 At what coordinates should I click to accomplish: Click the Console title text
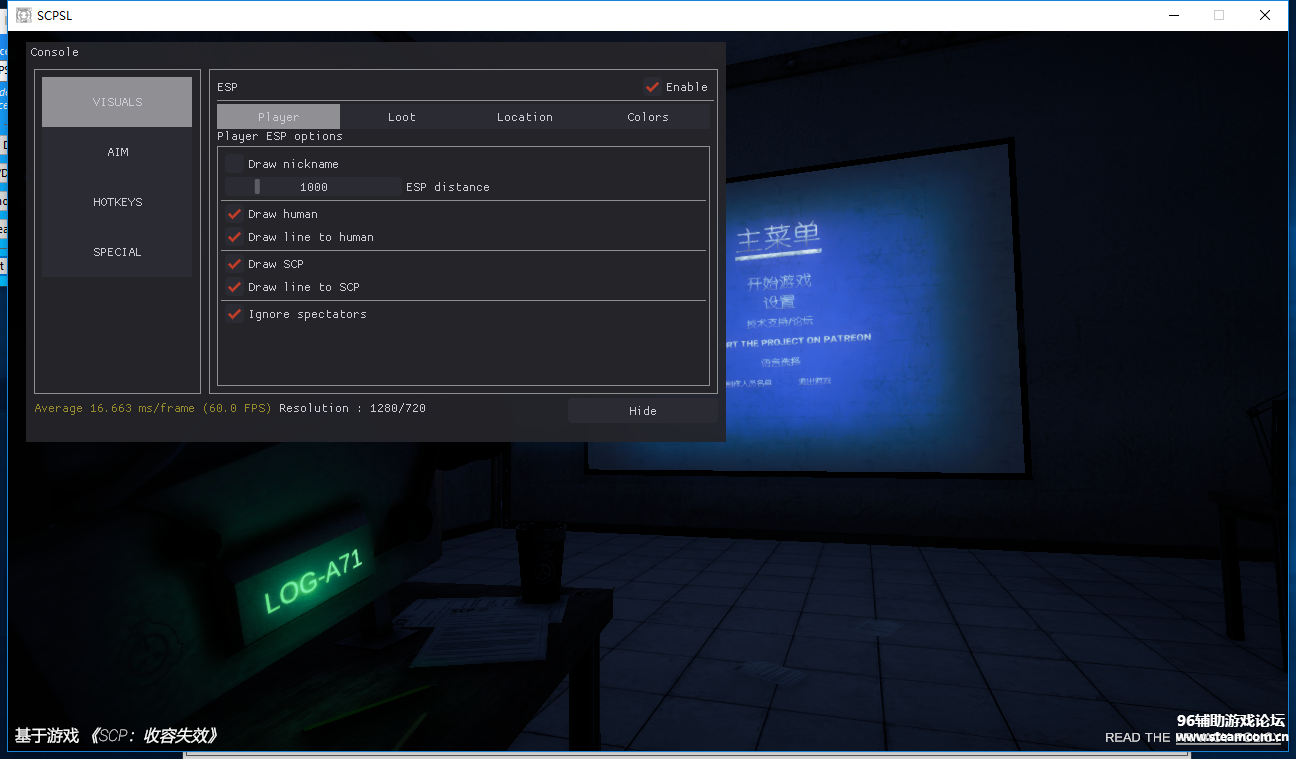click(x=54, y=52)
